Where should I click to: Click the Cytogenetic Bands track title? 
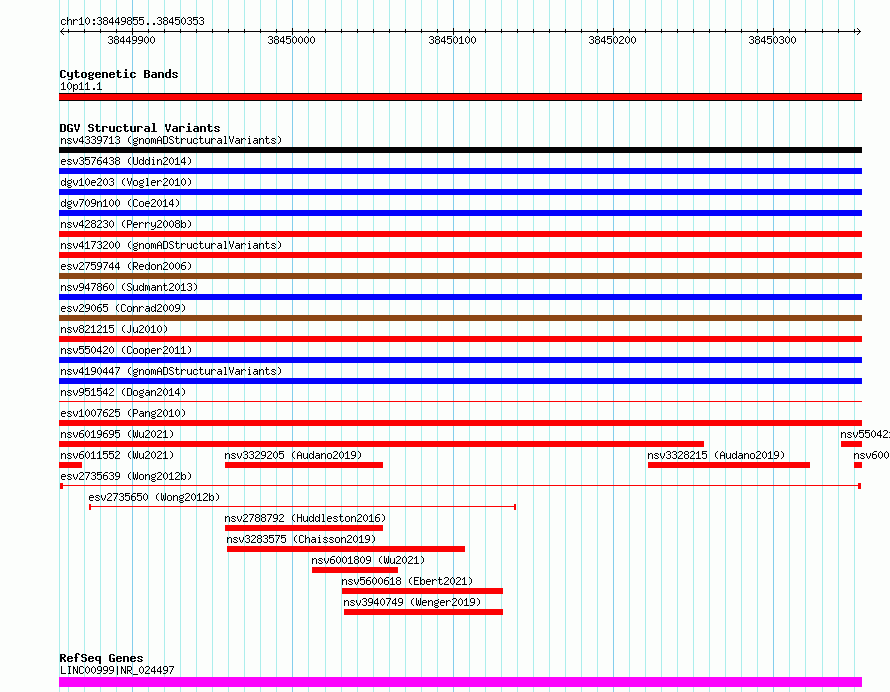(119, 74)
